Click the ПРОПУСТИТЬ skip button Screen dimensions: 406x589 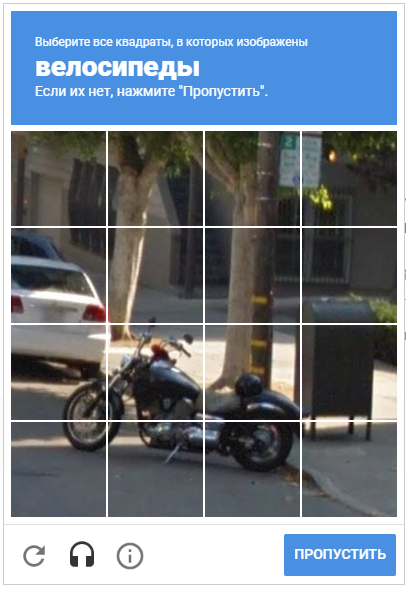pyautogui.click(x=340, y=554)
